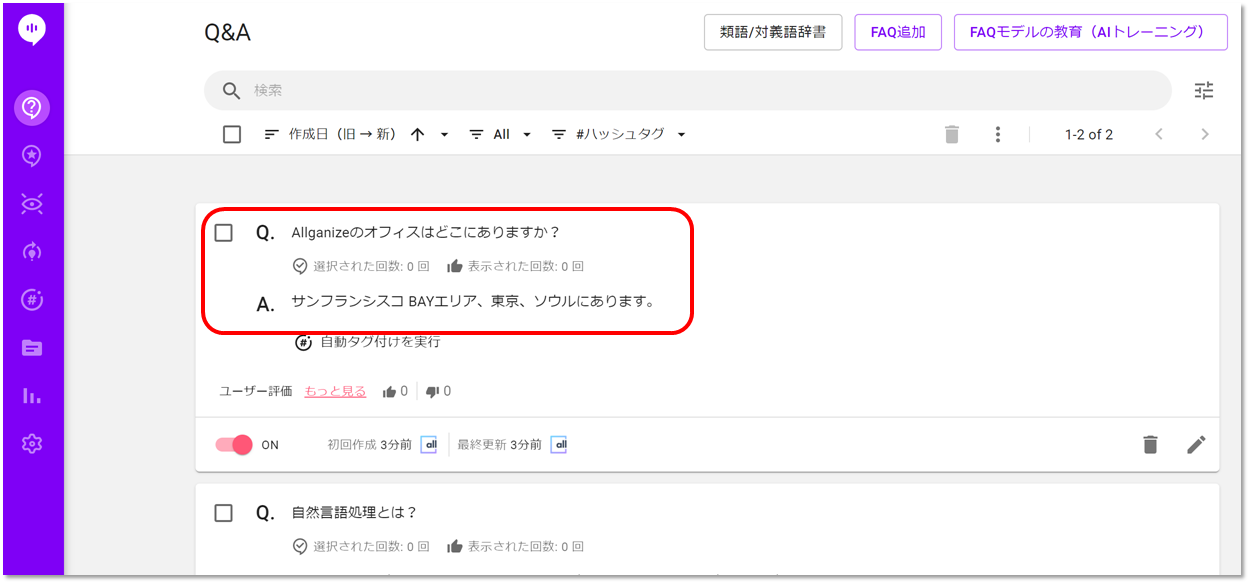This screenshot has height=584, width=1250.
Task: Click the 初回作成 3分前 text
Action: pos(370,445)
